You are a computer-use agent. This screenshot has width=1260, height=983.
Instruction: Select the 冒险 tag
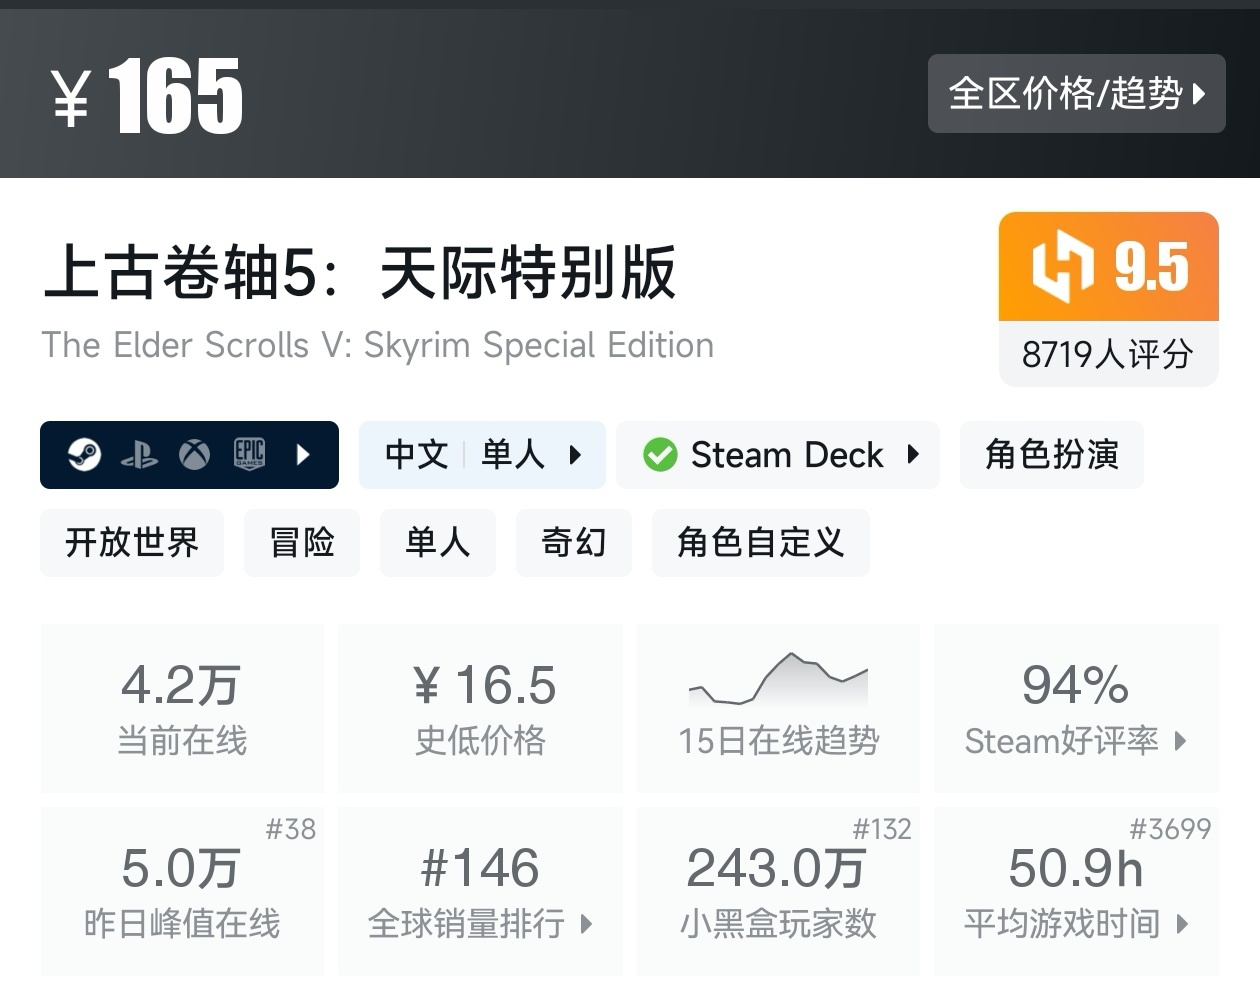point(302,543)
